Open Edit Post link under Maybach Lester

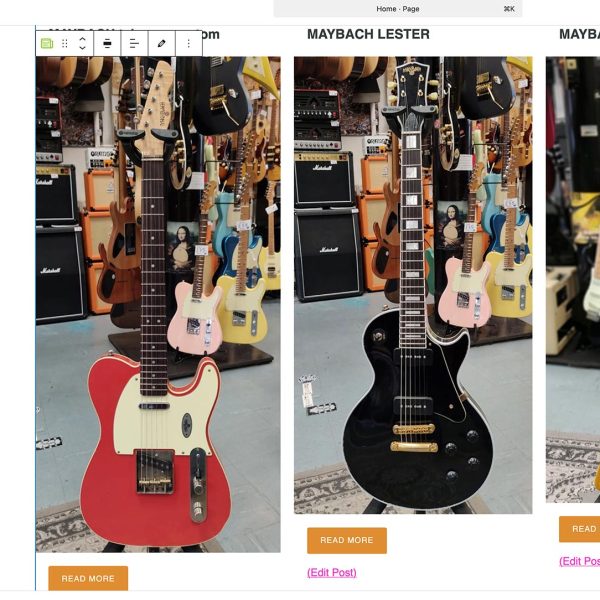(332, 572)
